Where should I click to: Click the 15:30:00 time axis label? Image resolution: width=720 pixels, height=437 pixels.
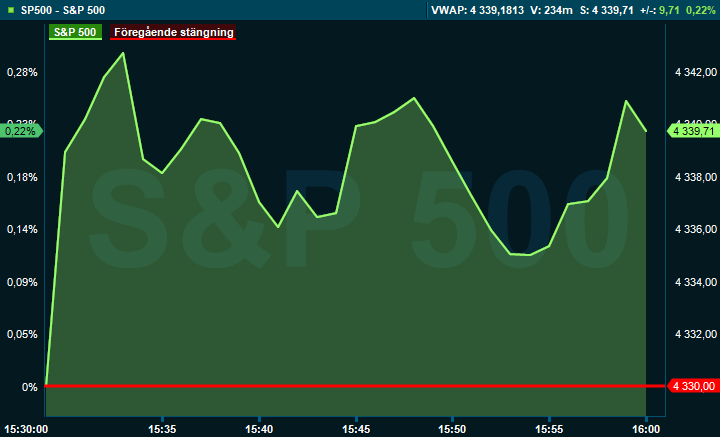(26, 430)
